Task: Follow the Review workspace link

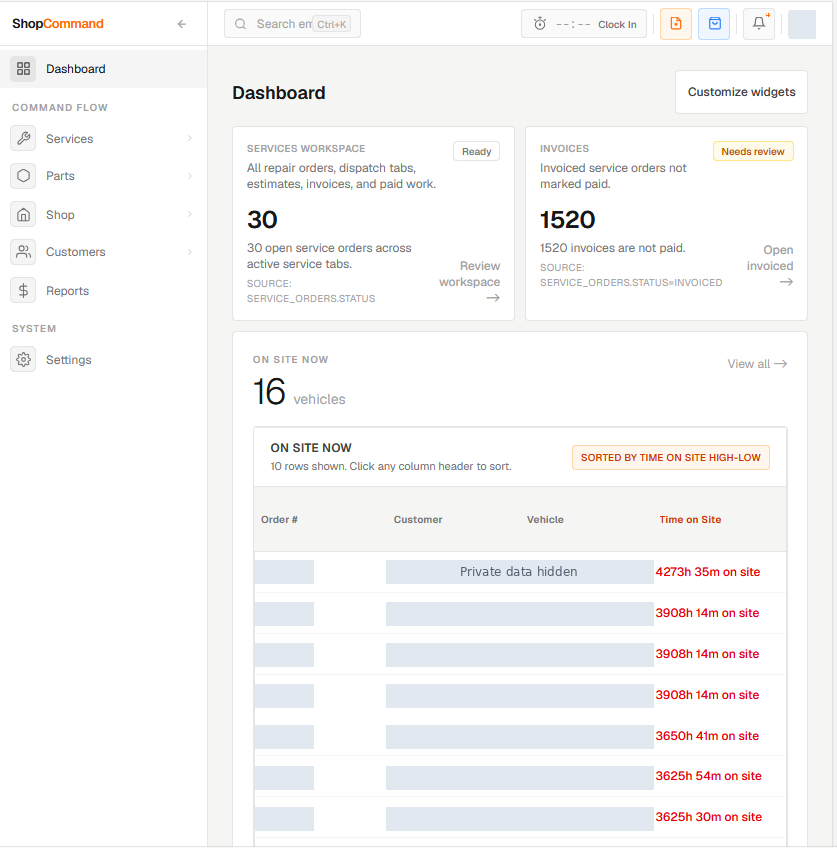Action: coord(469,281)
